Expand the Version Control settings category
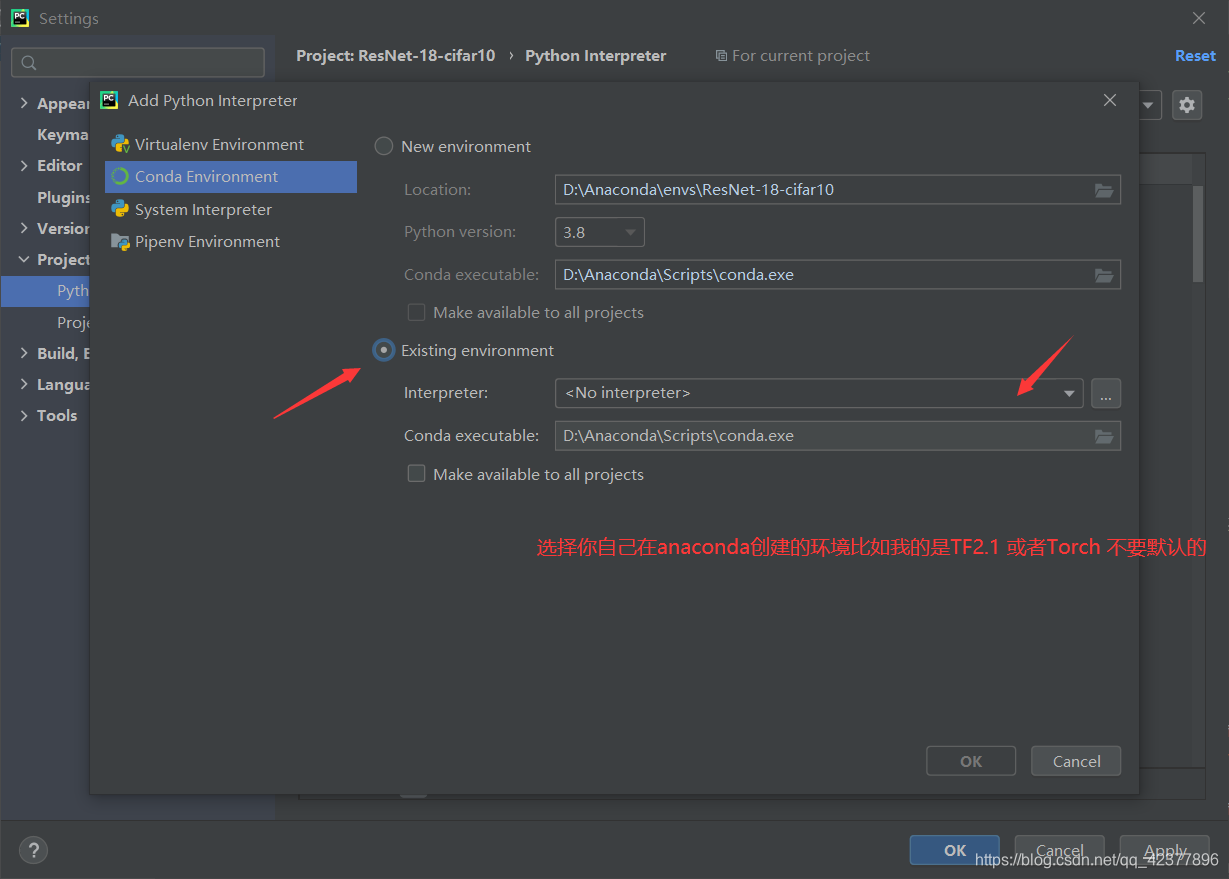 coord(25,228)
